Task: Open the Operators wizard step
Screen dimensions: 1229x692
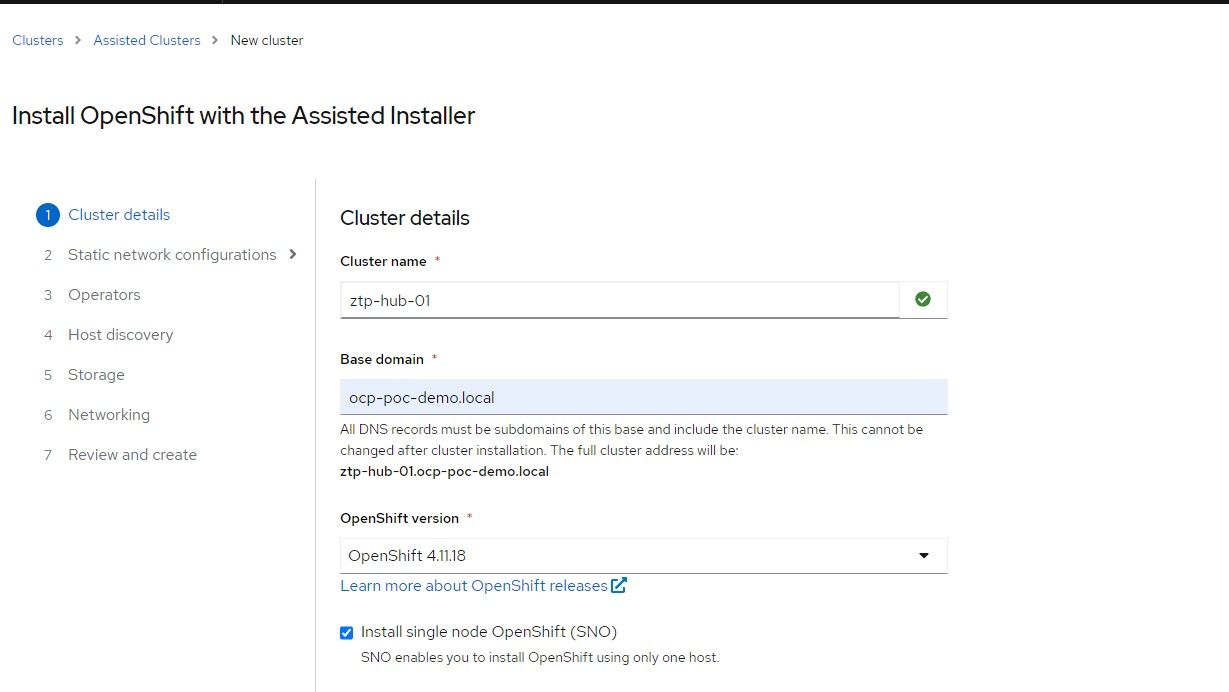Action: [104, 295]
